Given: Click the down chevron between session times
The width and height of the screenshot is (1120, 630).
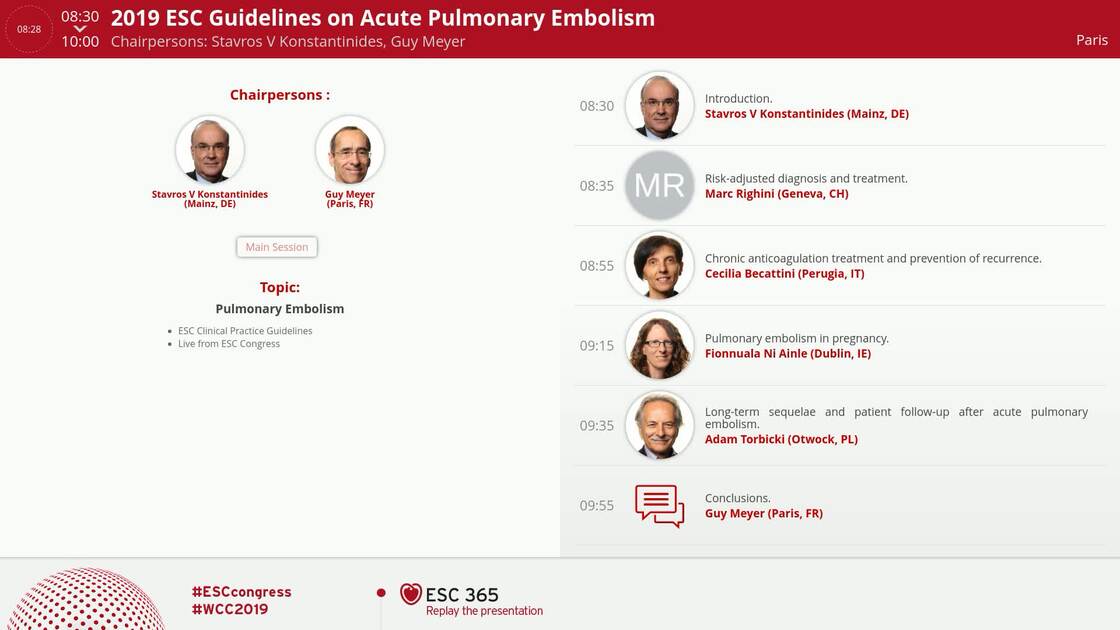Looking at the screenshot, I should 80,29.
